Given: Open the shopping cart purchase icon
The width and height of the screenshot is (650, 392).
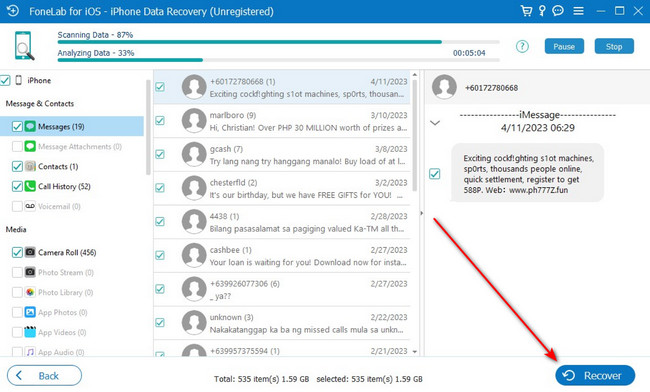Looking at the screenshot, I should [526, 11].
